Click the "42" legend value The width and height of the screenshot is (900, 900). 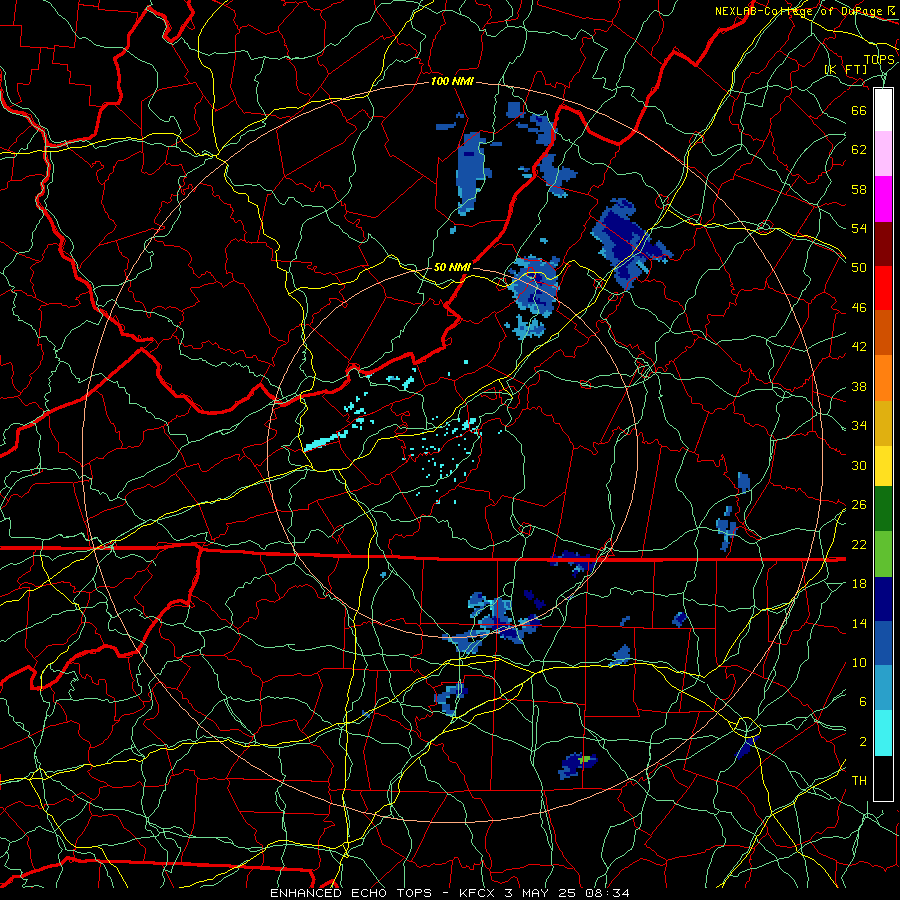pyautogui.click(x=859, y=347)
